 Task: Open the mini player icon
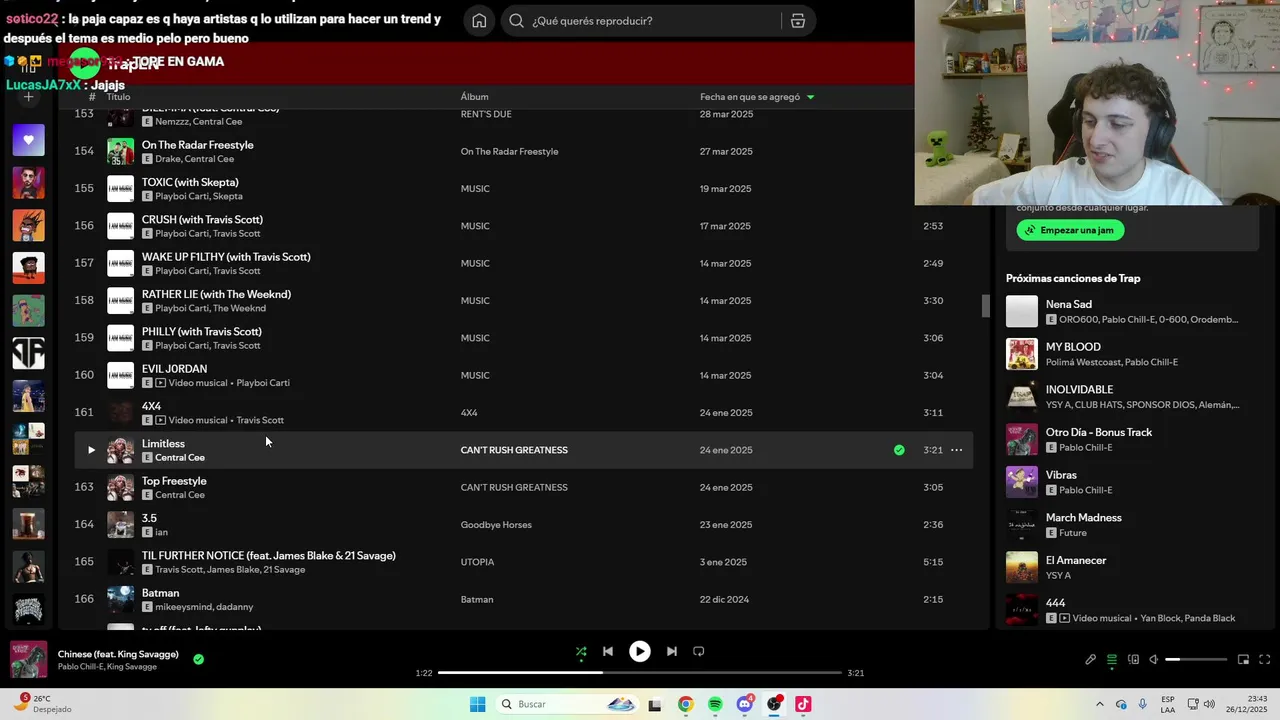pos(1243,659)
